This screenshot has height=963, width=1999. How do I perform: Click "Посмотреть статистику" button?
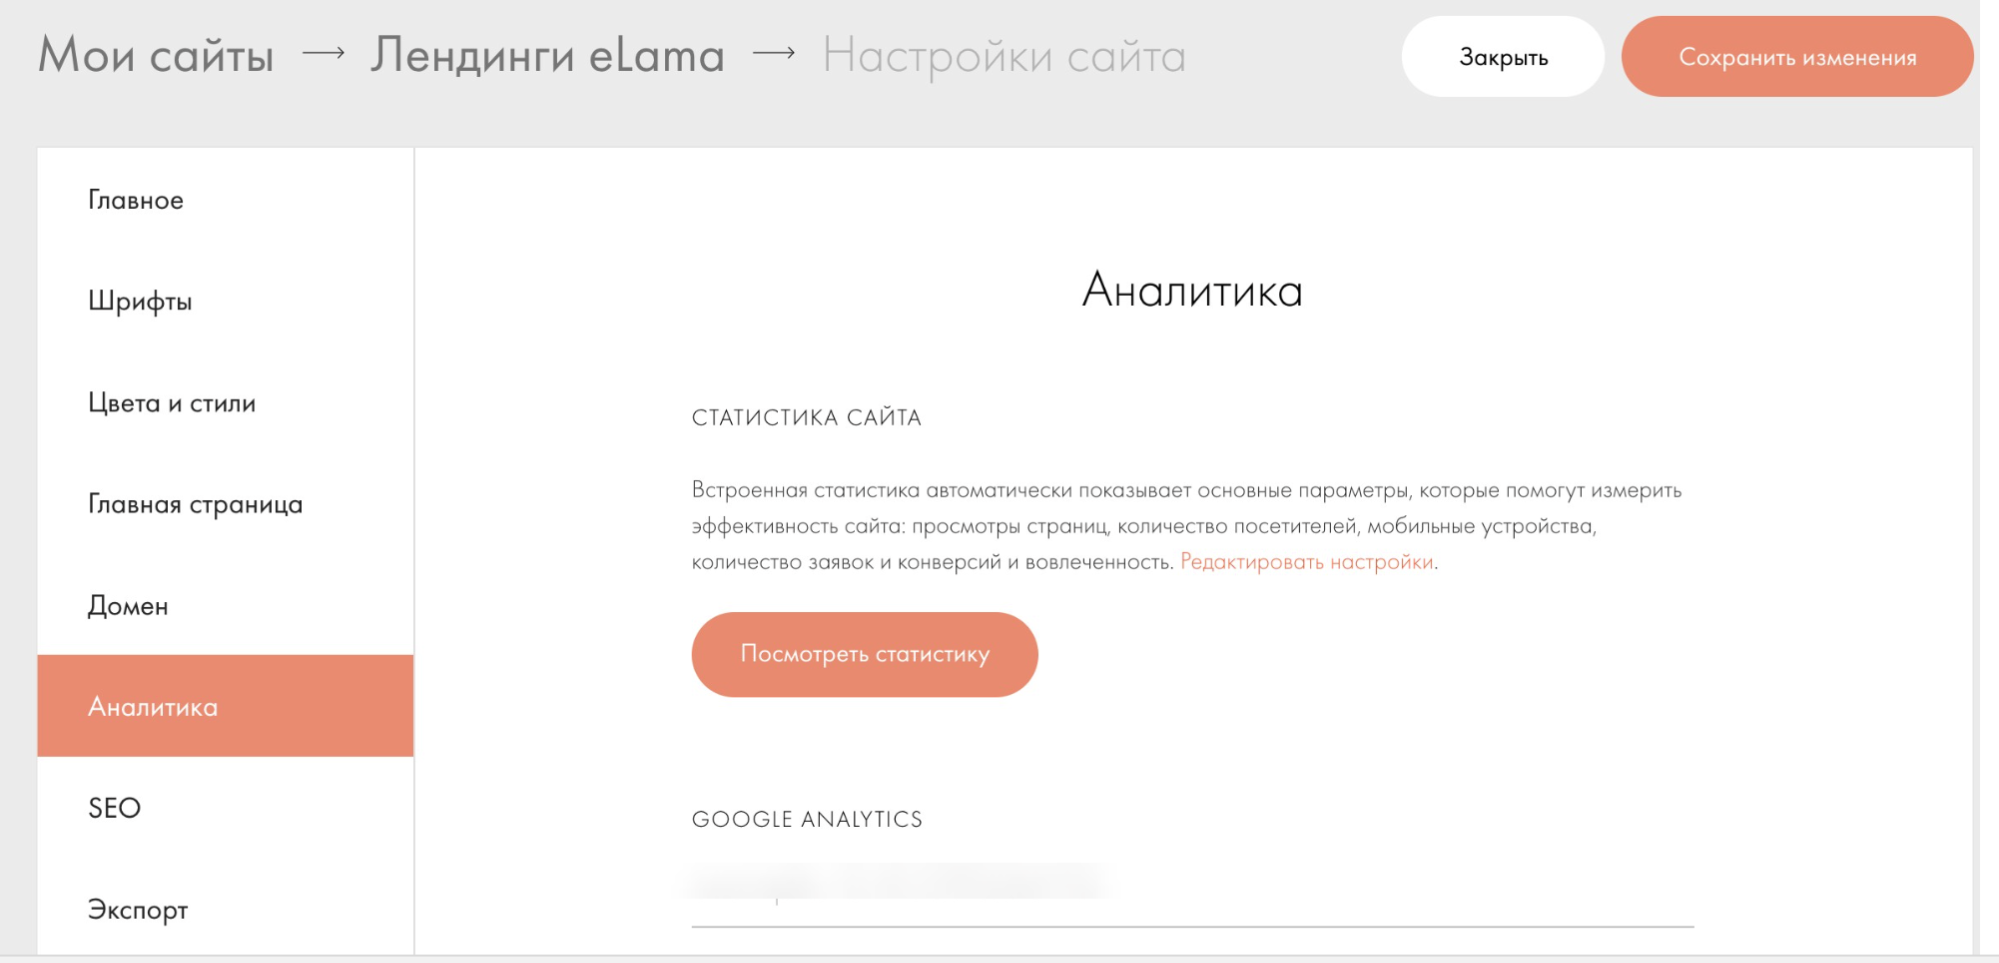[x=864, y=654]
